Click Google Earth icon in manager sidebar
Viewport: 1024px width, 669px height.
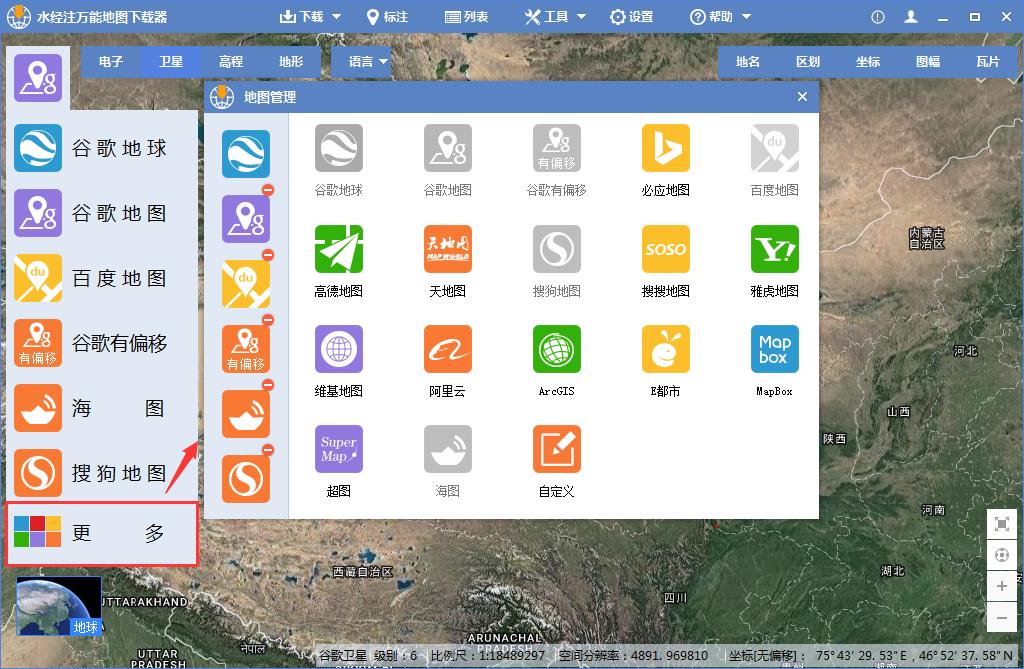pos(246,154)
